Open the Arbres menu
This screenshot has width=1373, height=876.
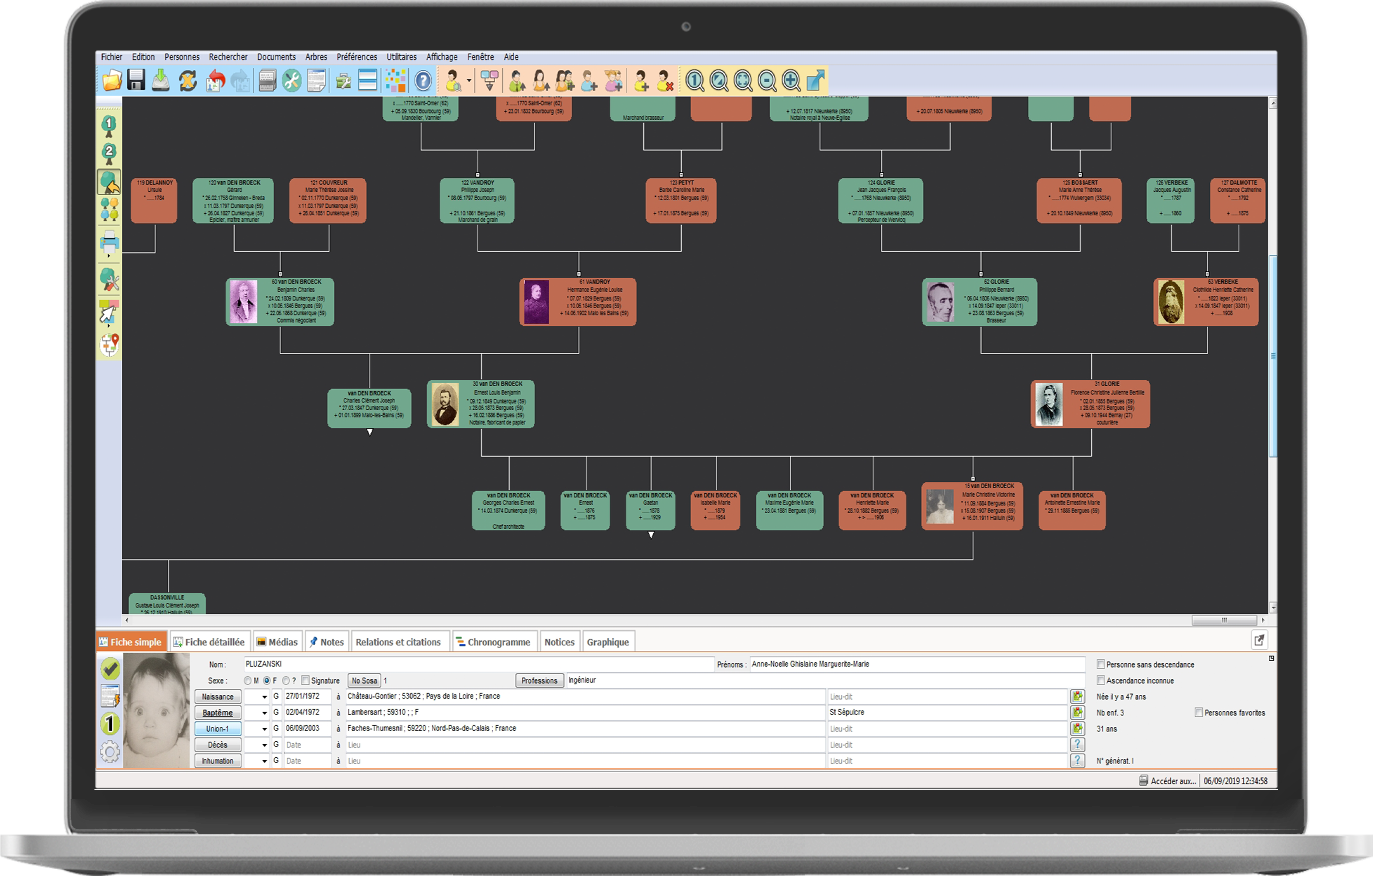(x=316, y=57)
